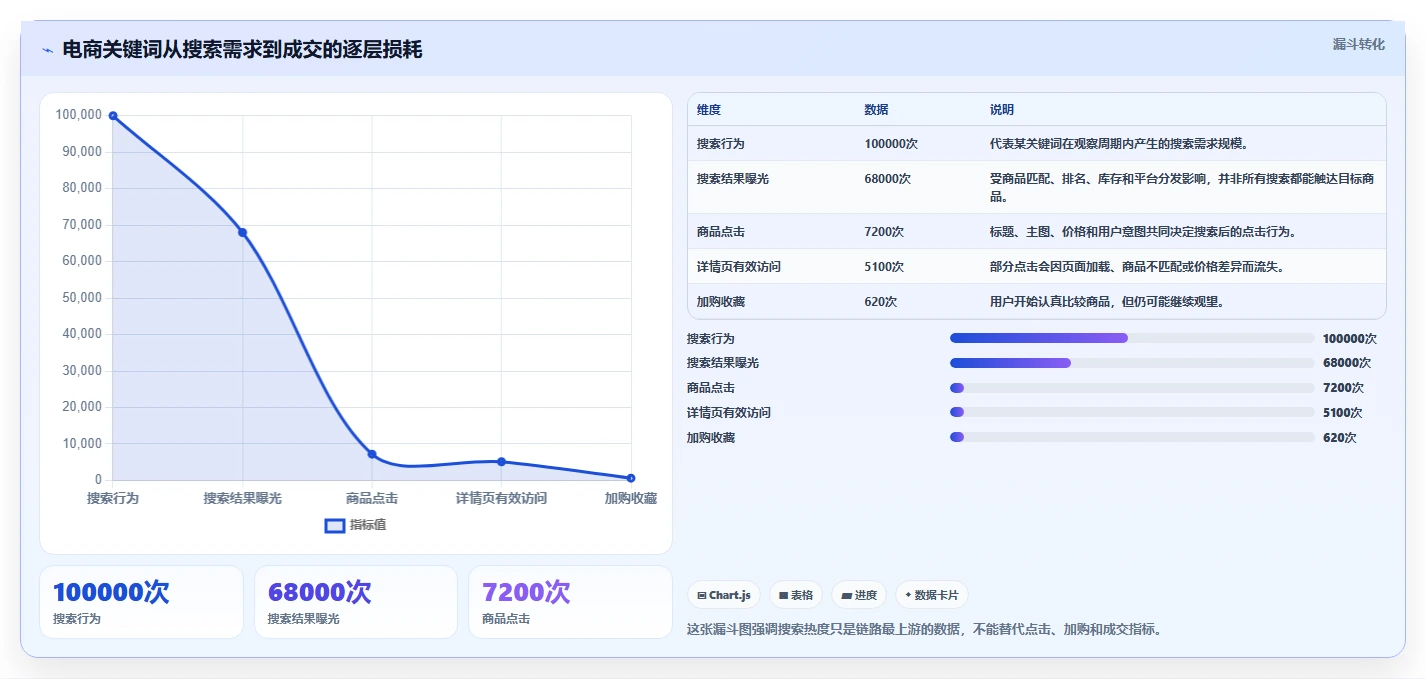Click the 详情页有效访问 x-axis label

[501, 498]
